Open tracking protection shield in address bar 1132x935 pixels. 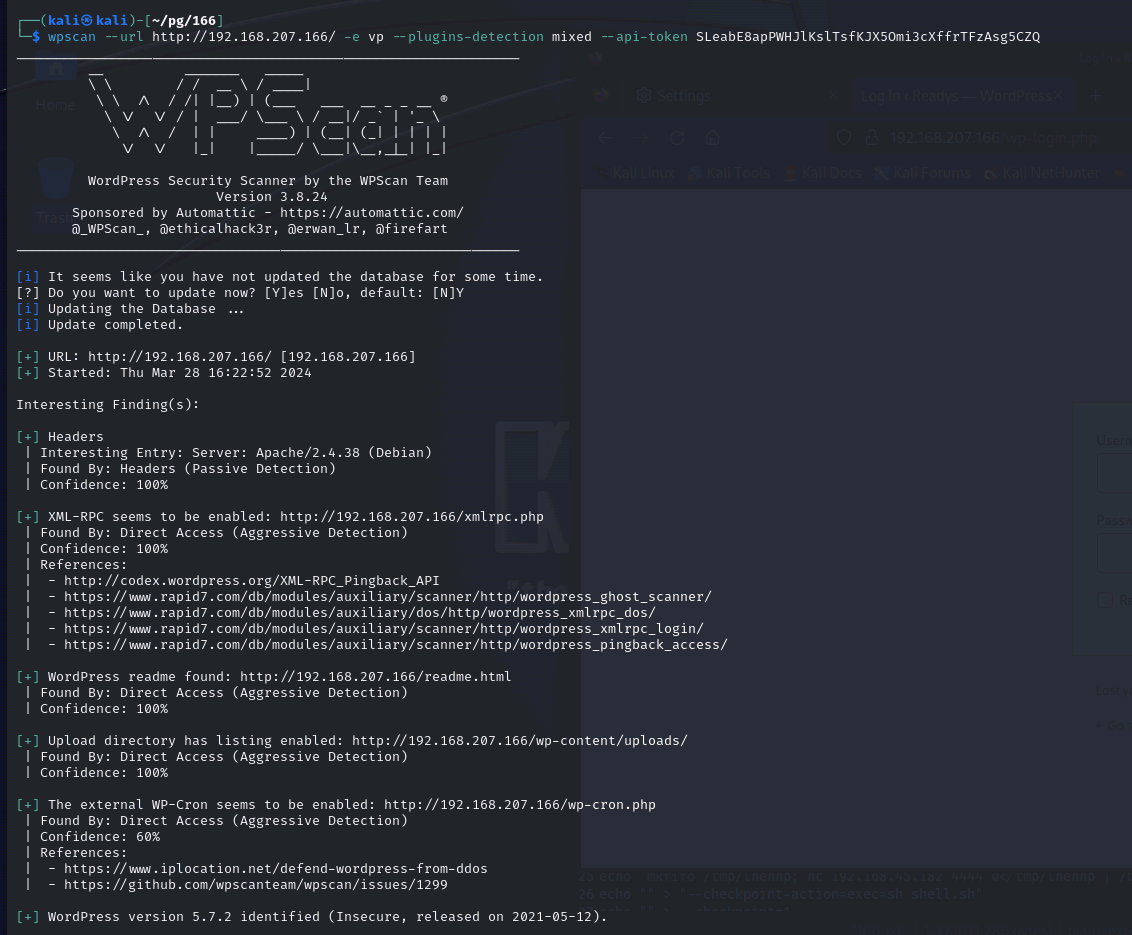click(843, 137)
